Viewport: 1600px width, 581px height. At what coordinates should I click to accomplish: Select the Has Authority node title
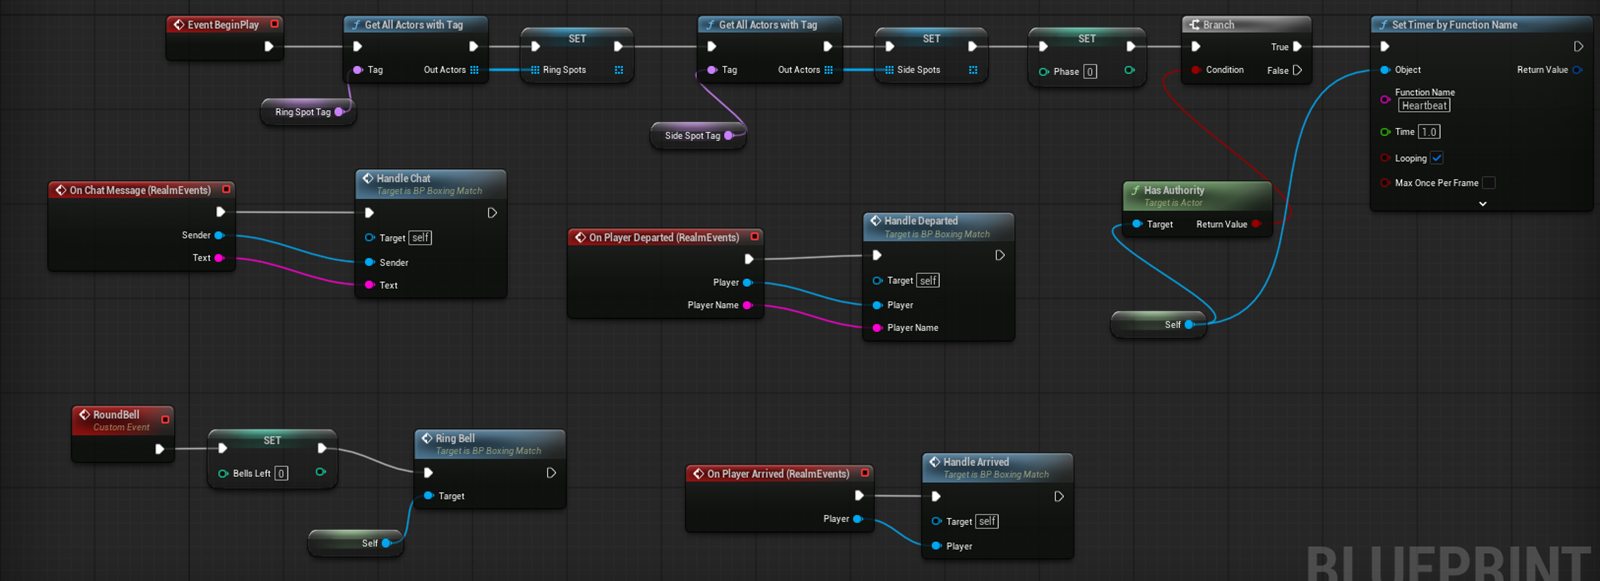point(1174,190)
